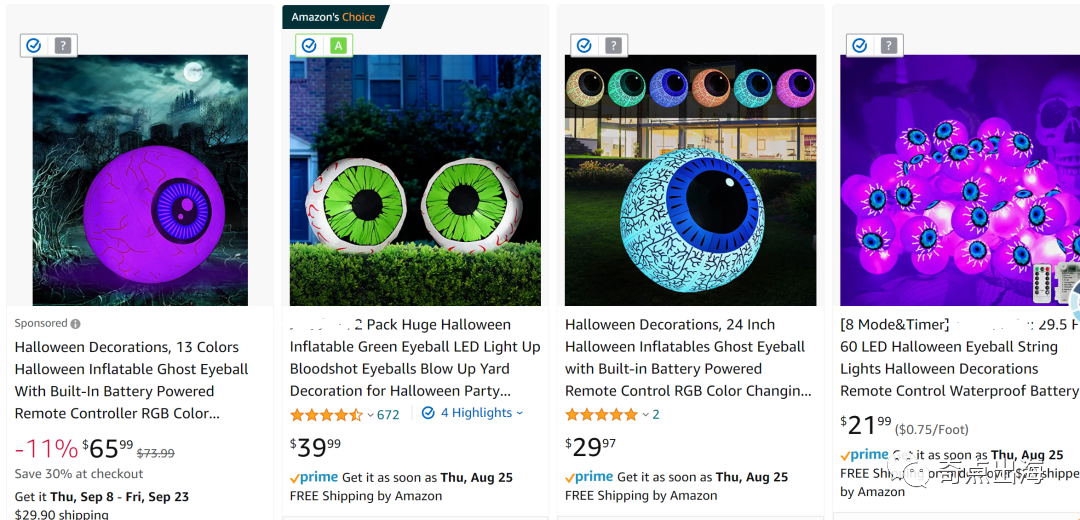Open the 672 reviews link
Screen dimensions: 1080x520
coord(388,415)
